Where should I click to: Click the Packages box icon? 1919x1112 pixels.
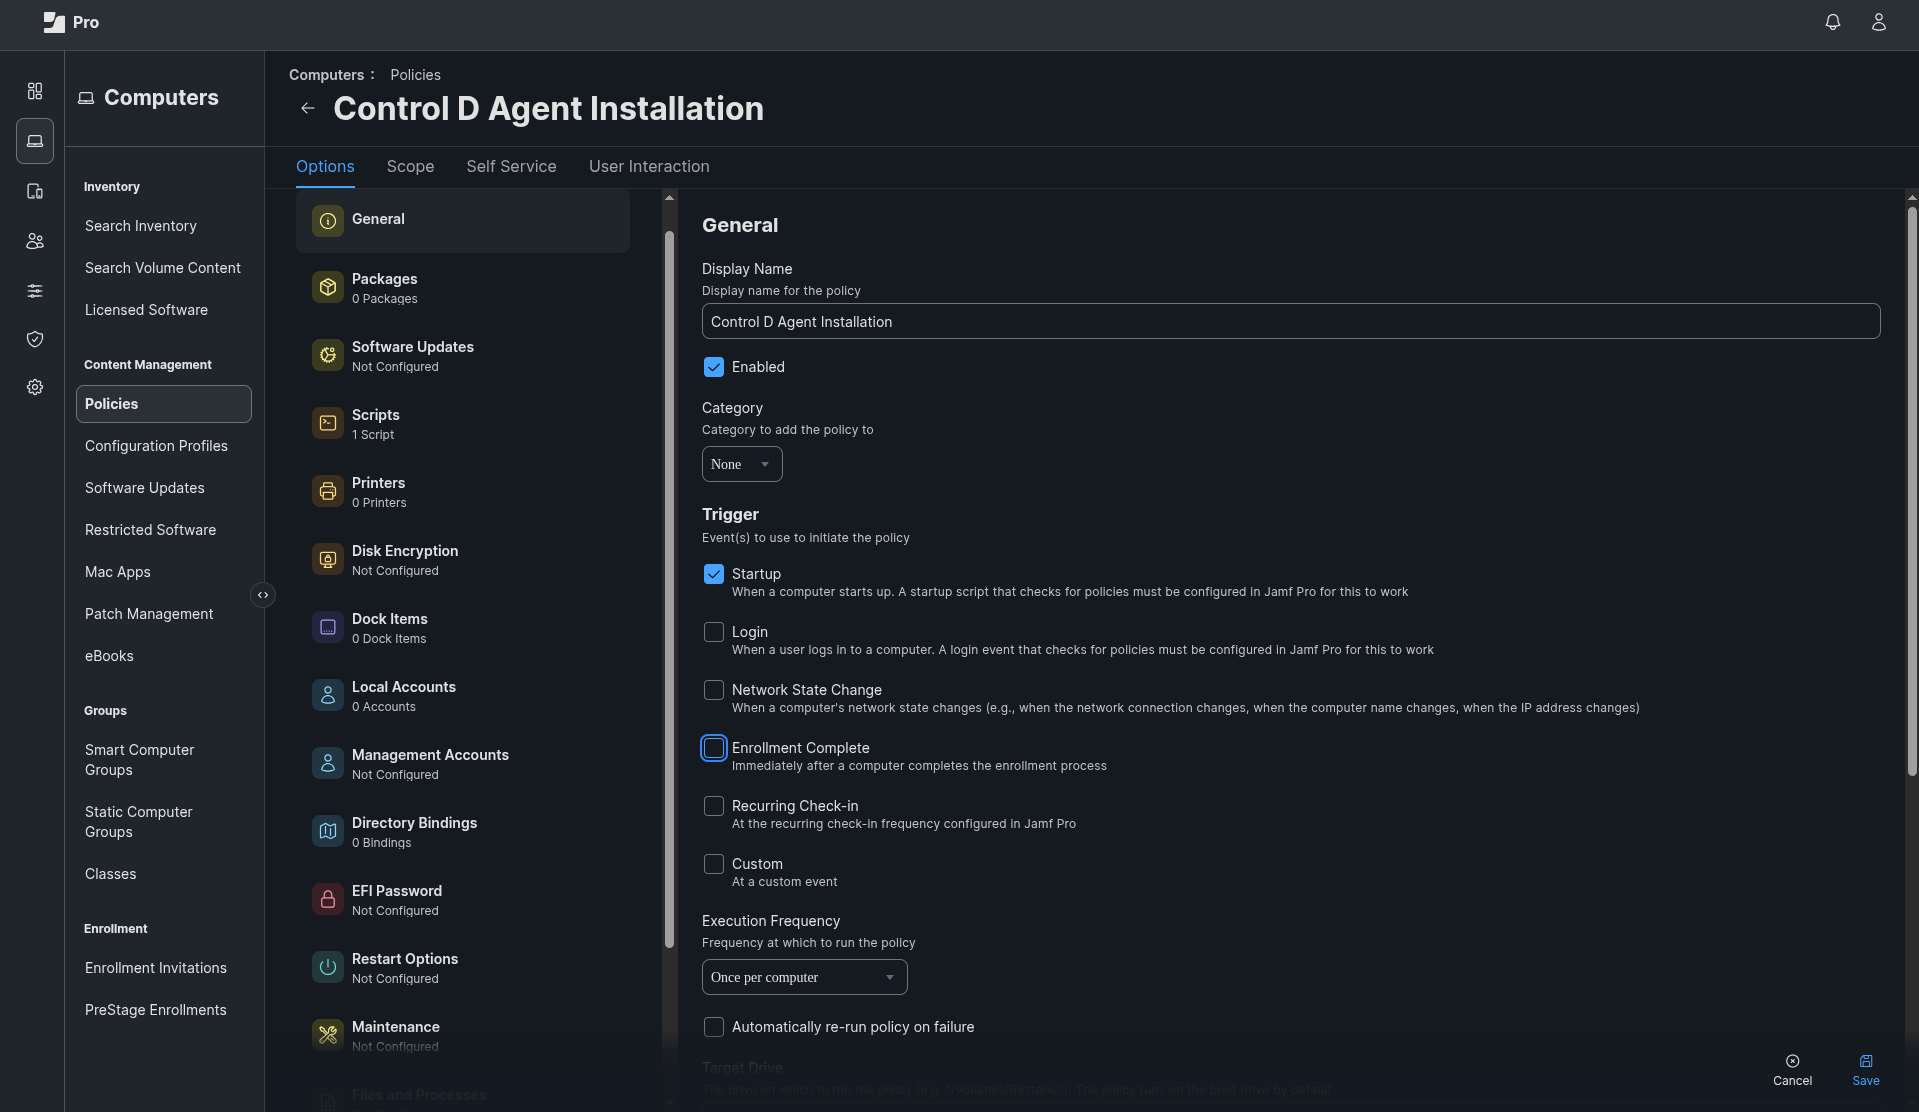[328, 288]
